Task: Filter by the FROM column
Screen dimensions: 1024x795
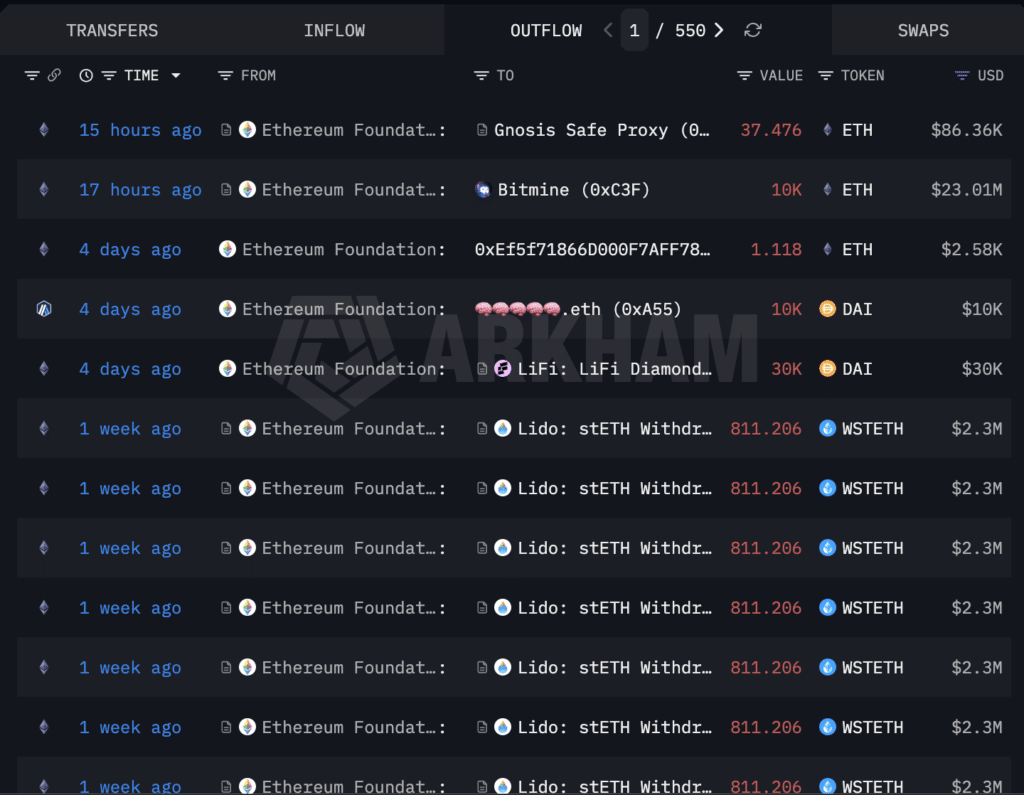Action: [x=225, y=76]
